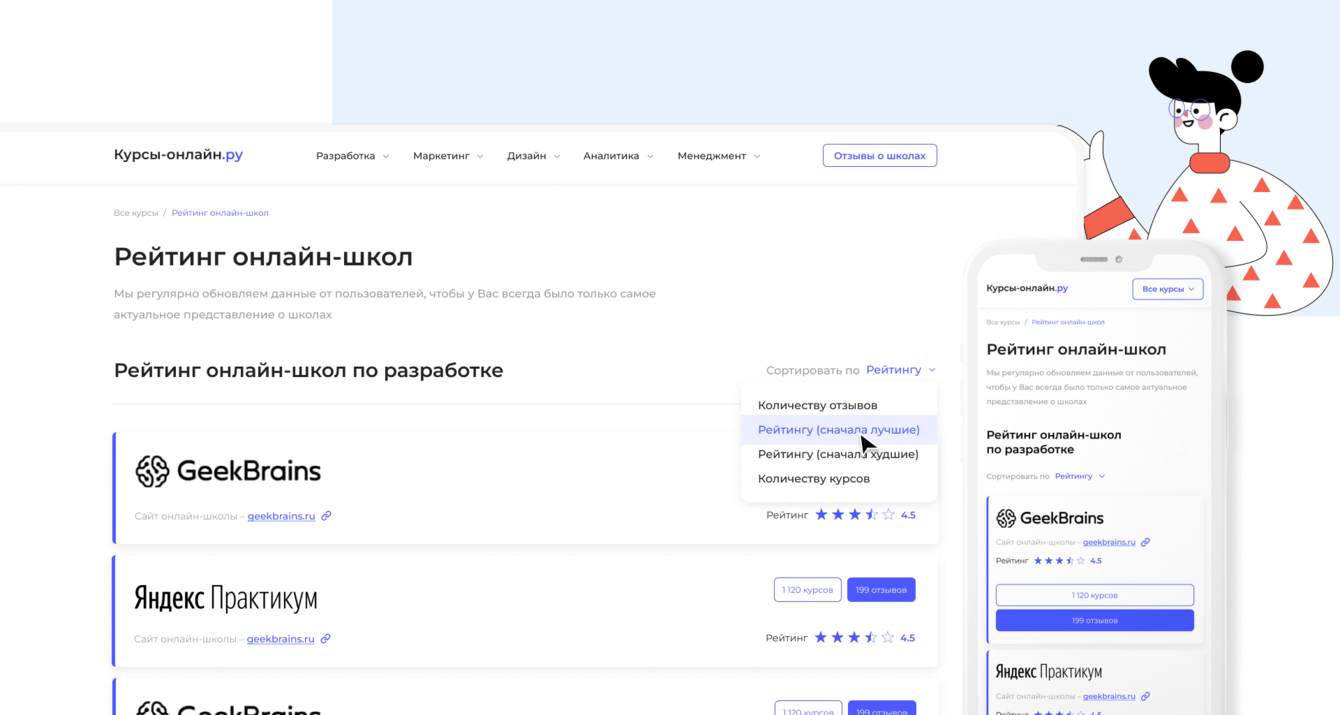Choose Рейтингу (сначала лучшие) option
Viewport: 1340px width, 715px height.
(838, 430)
